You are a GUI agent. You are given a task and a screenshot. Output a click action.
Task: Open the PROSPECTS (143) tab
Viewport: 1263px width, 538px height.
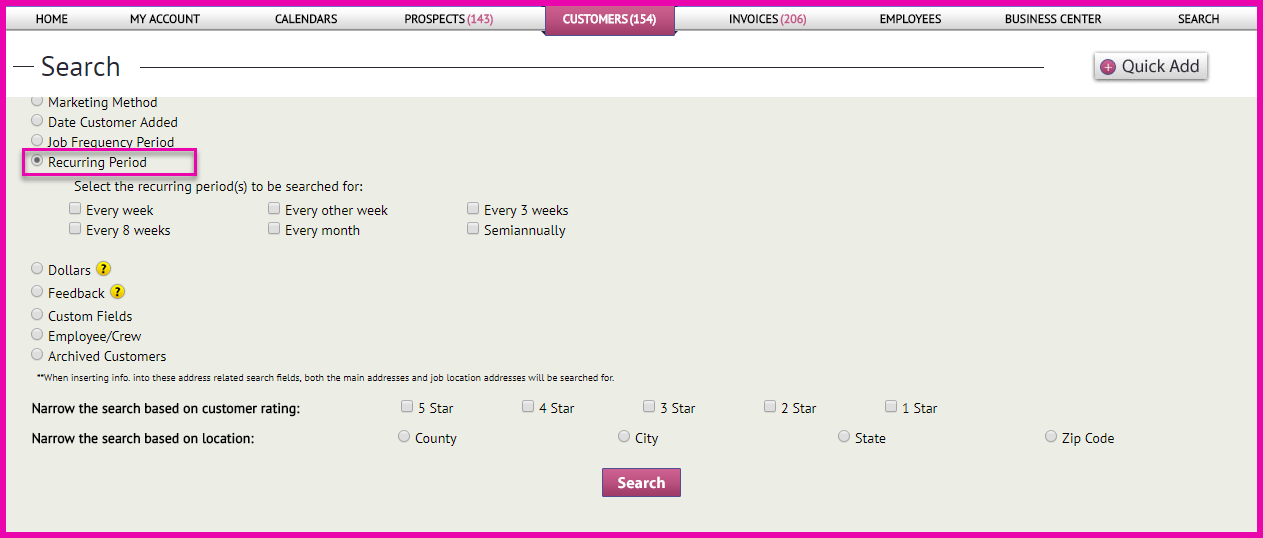click(x=448, y=19)
